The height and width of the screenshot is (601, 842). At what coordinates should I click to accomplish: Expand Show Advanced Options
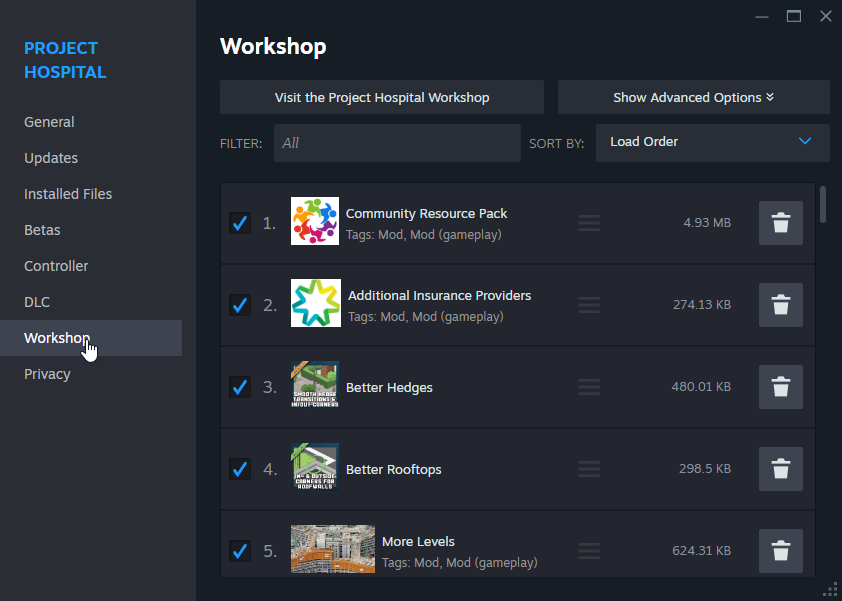694,97
